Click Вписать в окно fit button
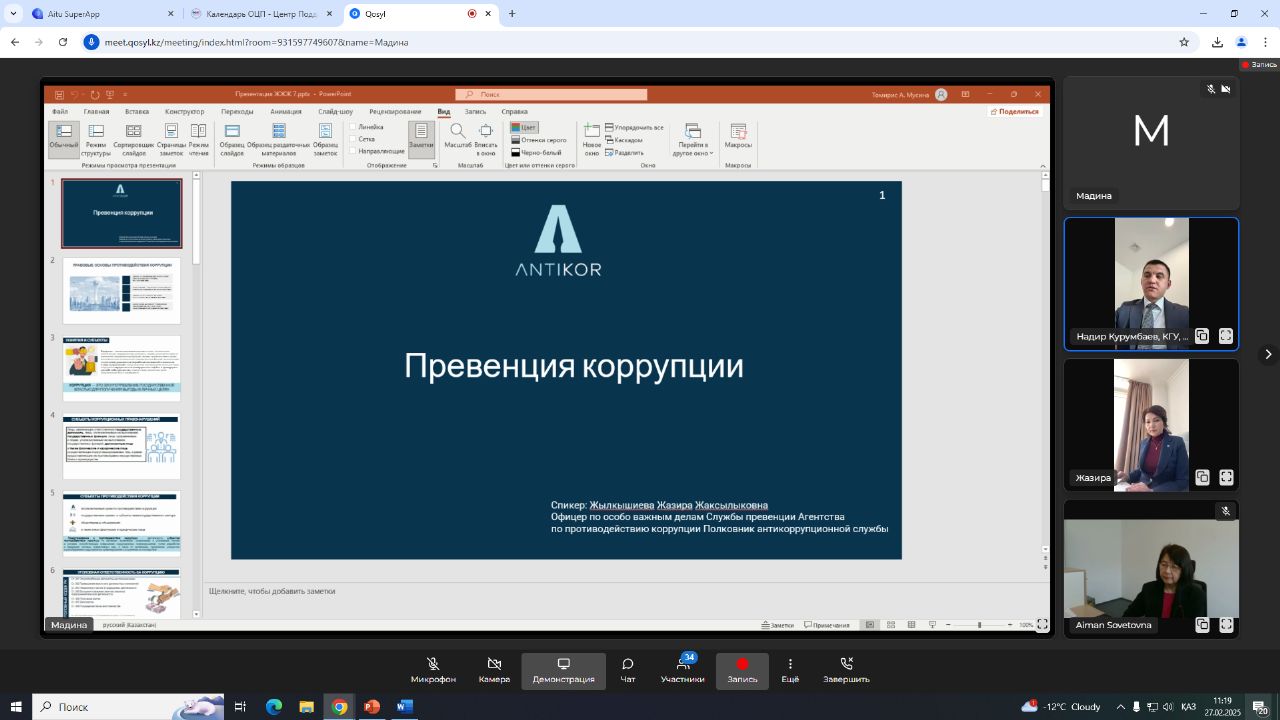This screenshot has width=1280, height=720. point(486,140)
